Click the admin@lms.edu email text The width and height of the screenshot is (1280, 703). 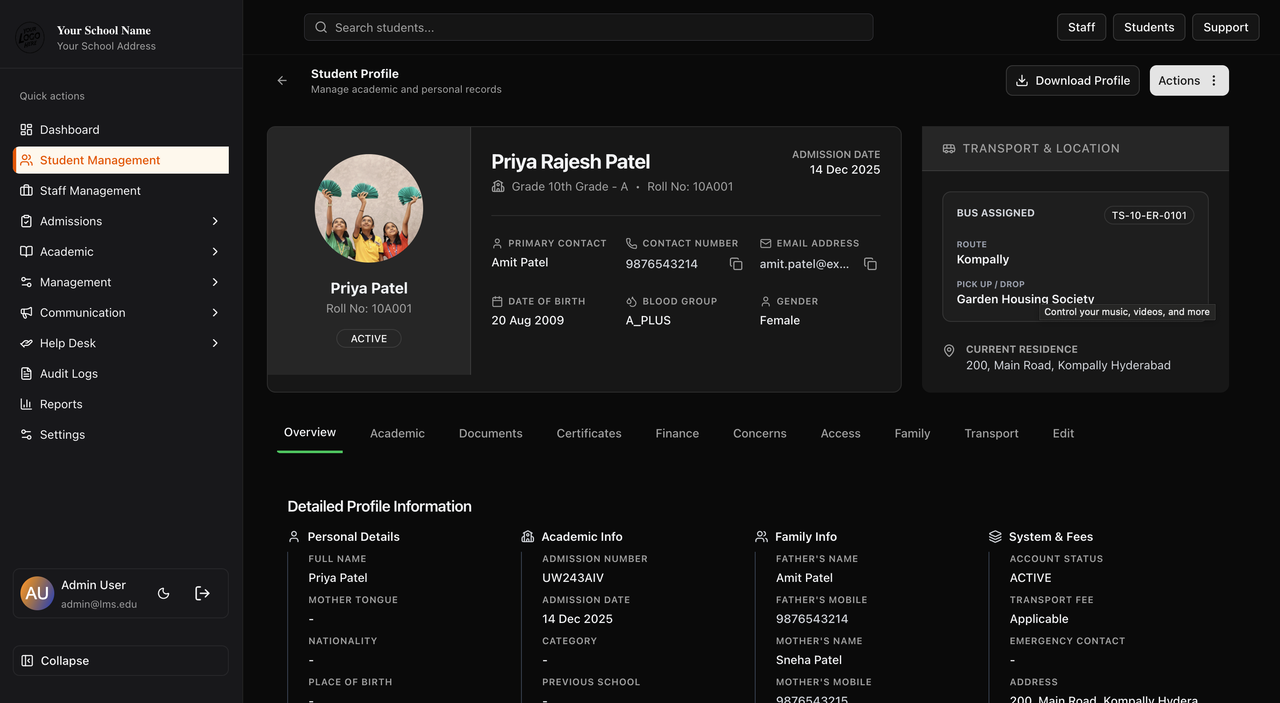(x=99, y=604)
